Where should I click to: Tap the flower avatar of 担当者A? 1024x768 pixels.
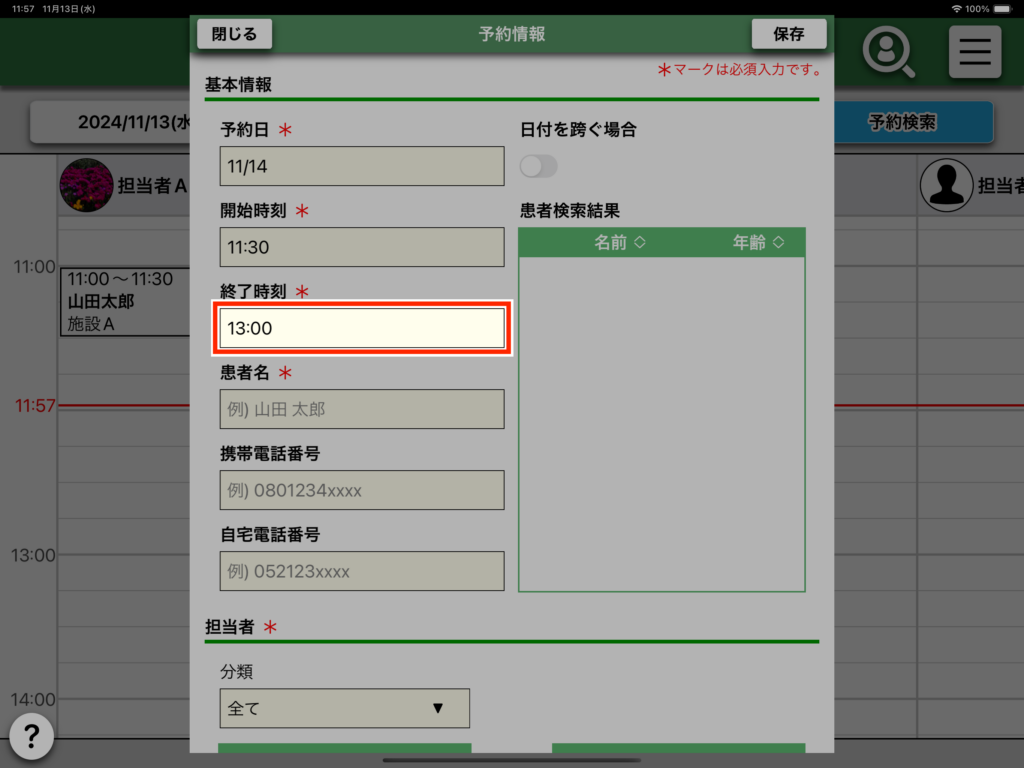click(x=86, y=185)
